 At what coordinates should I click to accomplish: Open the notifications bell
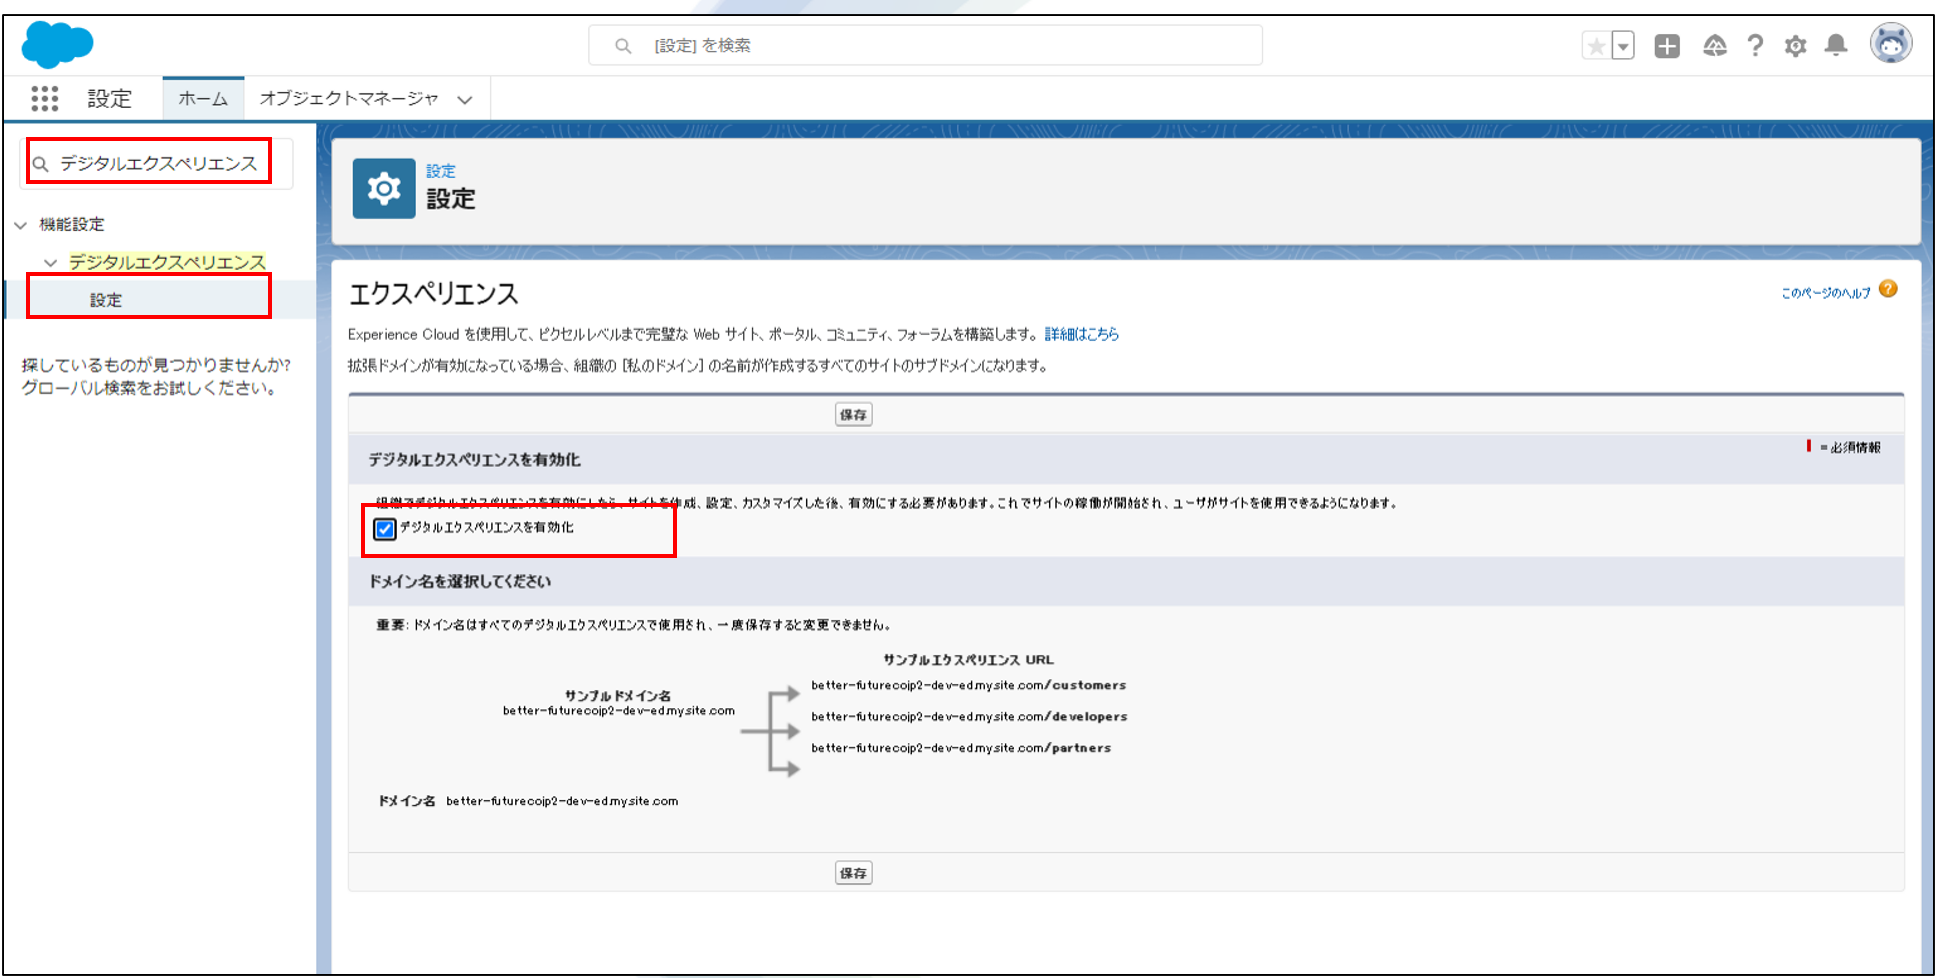(1836, 46)
